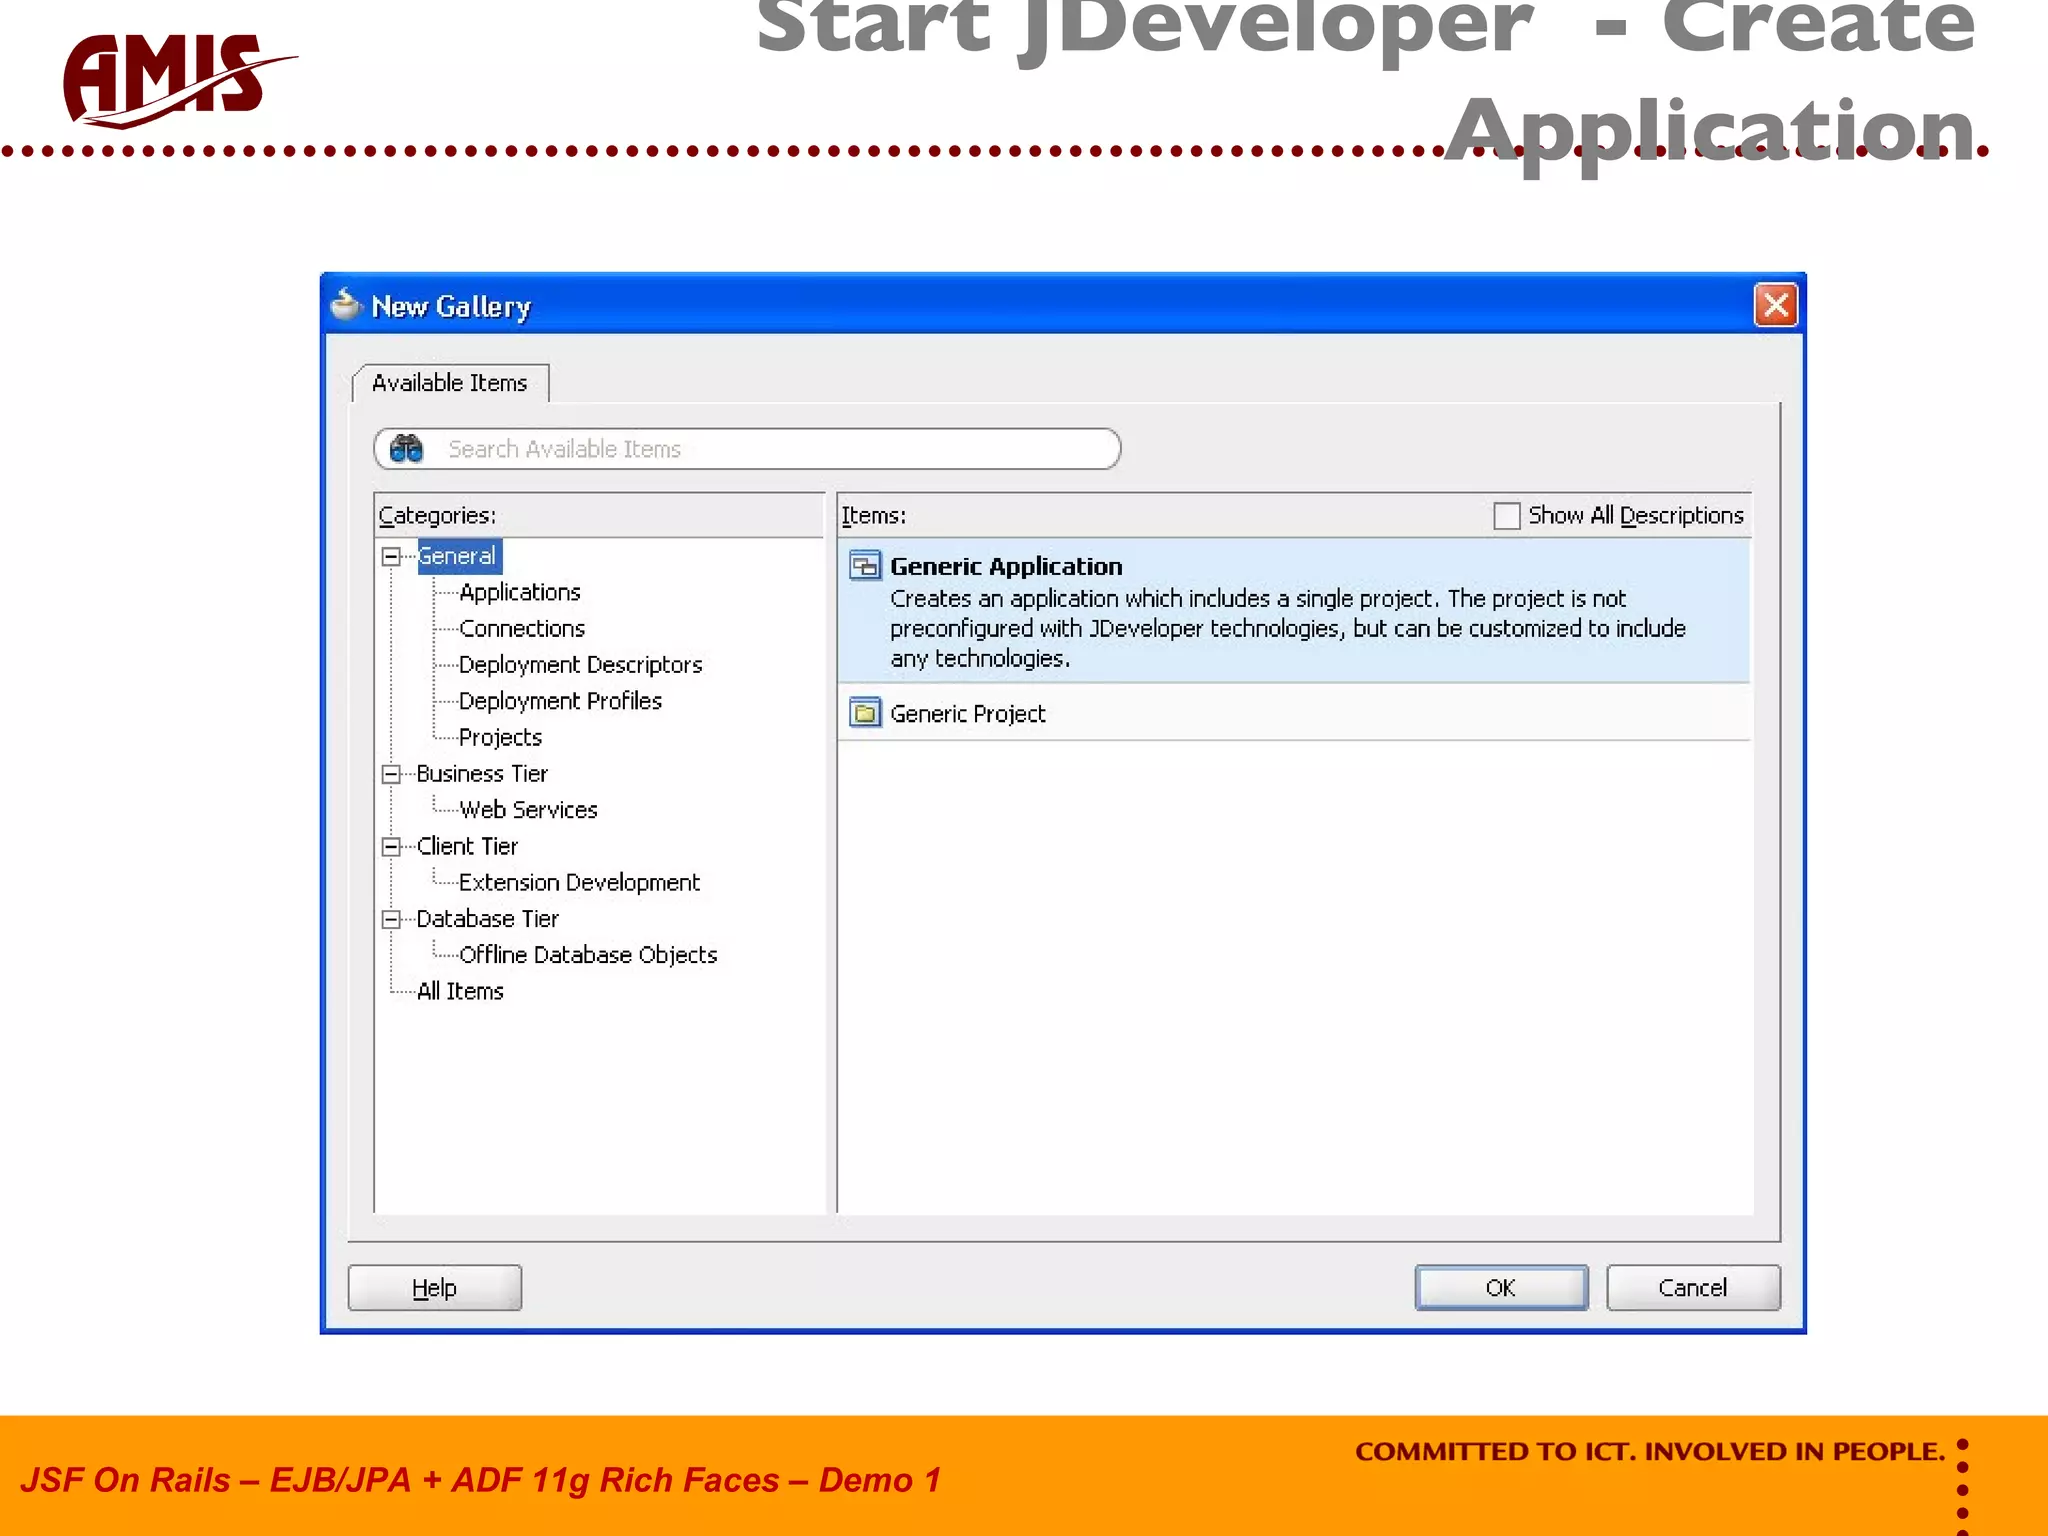Collapse the Business Tier node
Screen dimensions: 2048x1536
point(391,774)
